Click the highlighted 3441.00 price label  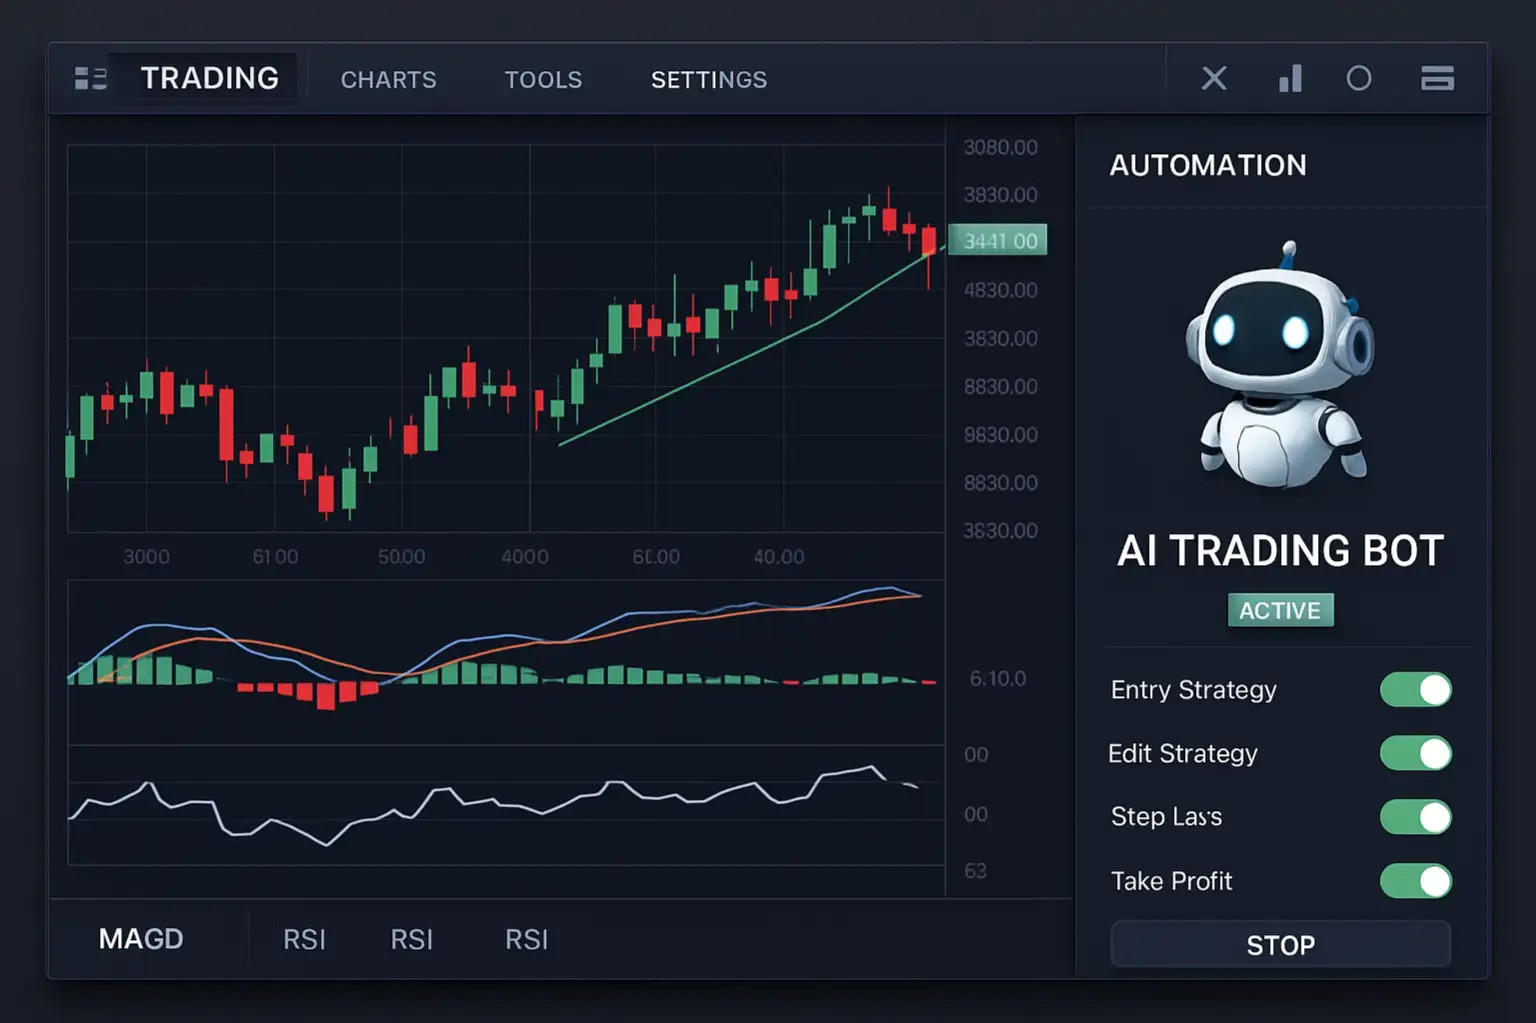pos(996,240)
